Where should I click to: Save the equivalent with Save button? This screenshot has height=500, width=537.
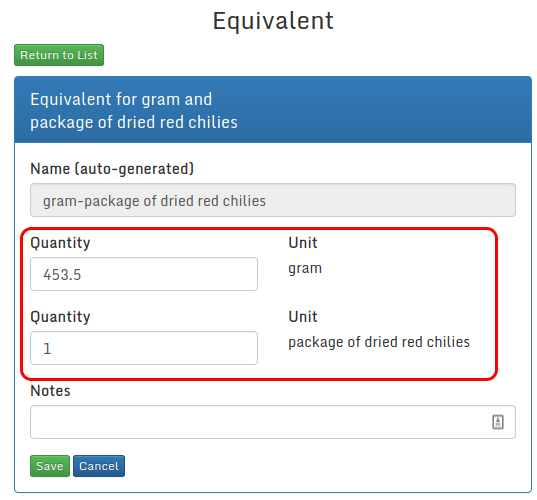tap(50, 466)
